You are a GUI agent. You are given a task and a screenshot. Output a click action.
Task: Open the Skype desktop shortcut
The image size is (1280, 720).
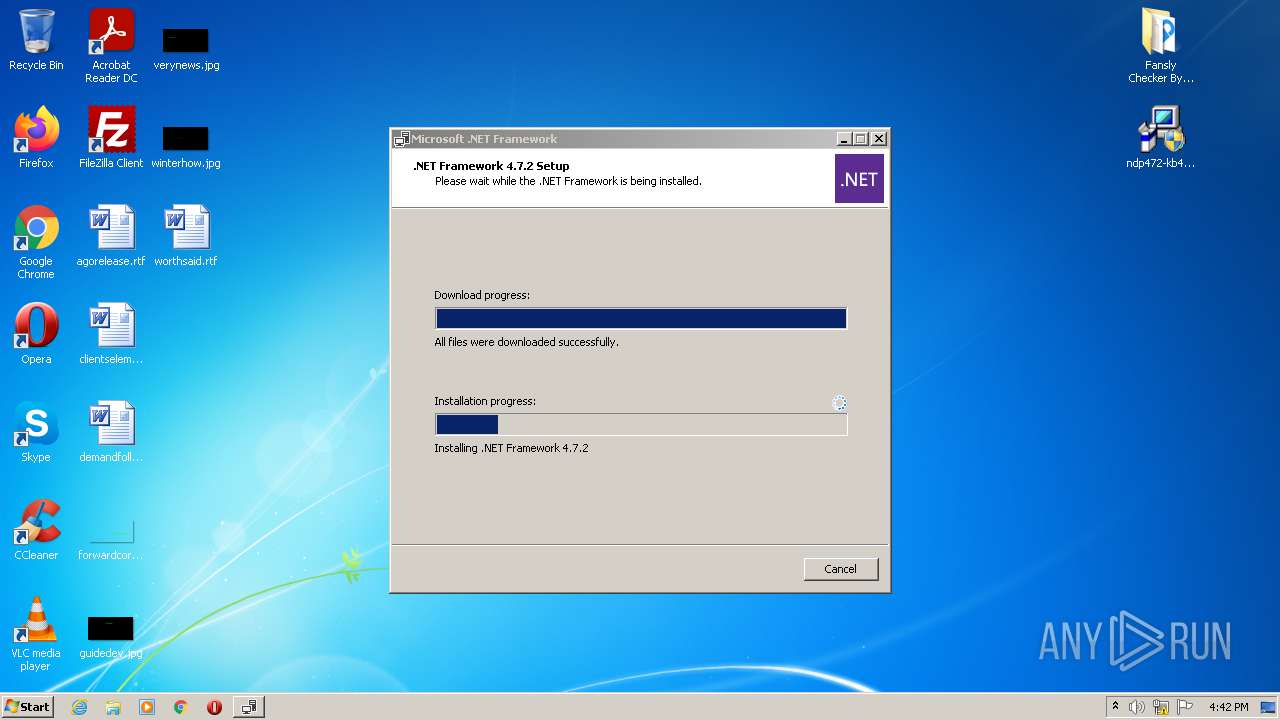tap(36, 432)
